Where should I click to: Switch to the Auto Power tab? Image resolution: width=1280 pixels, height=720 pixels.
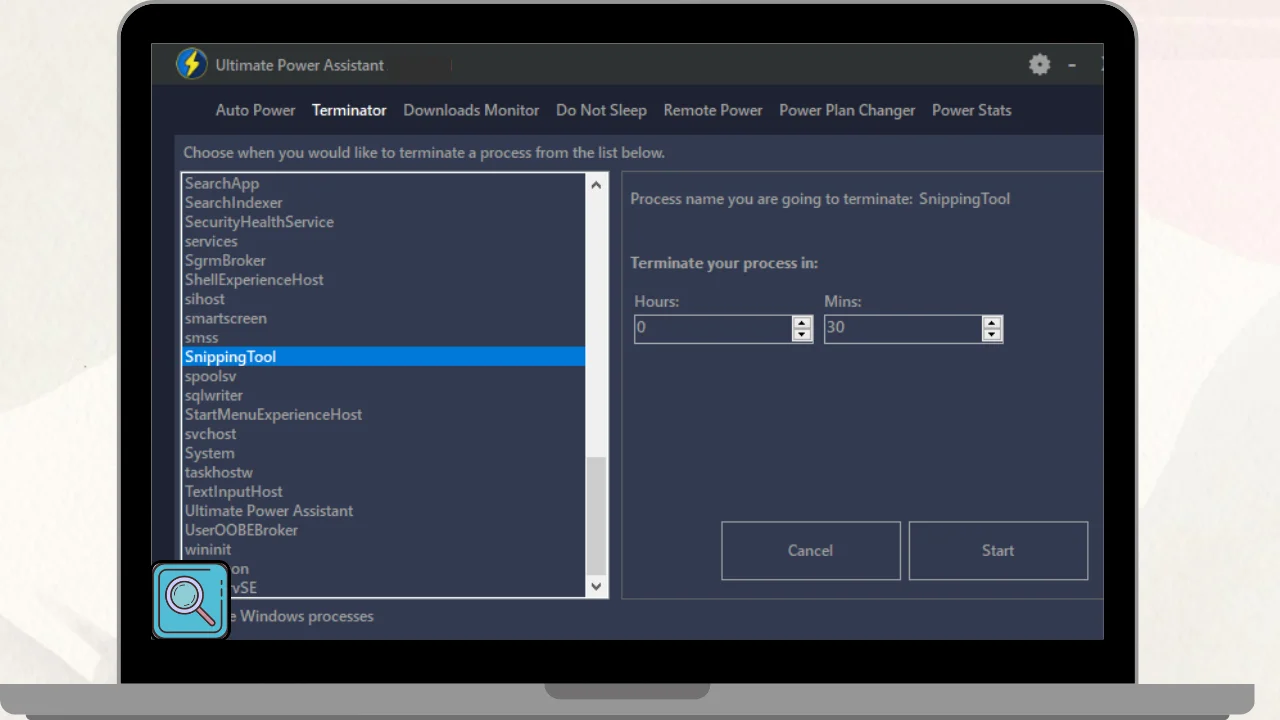pyautogui.click(x=255, y=110)
